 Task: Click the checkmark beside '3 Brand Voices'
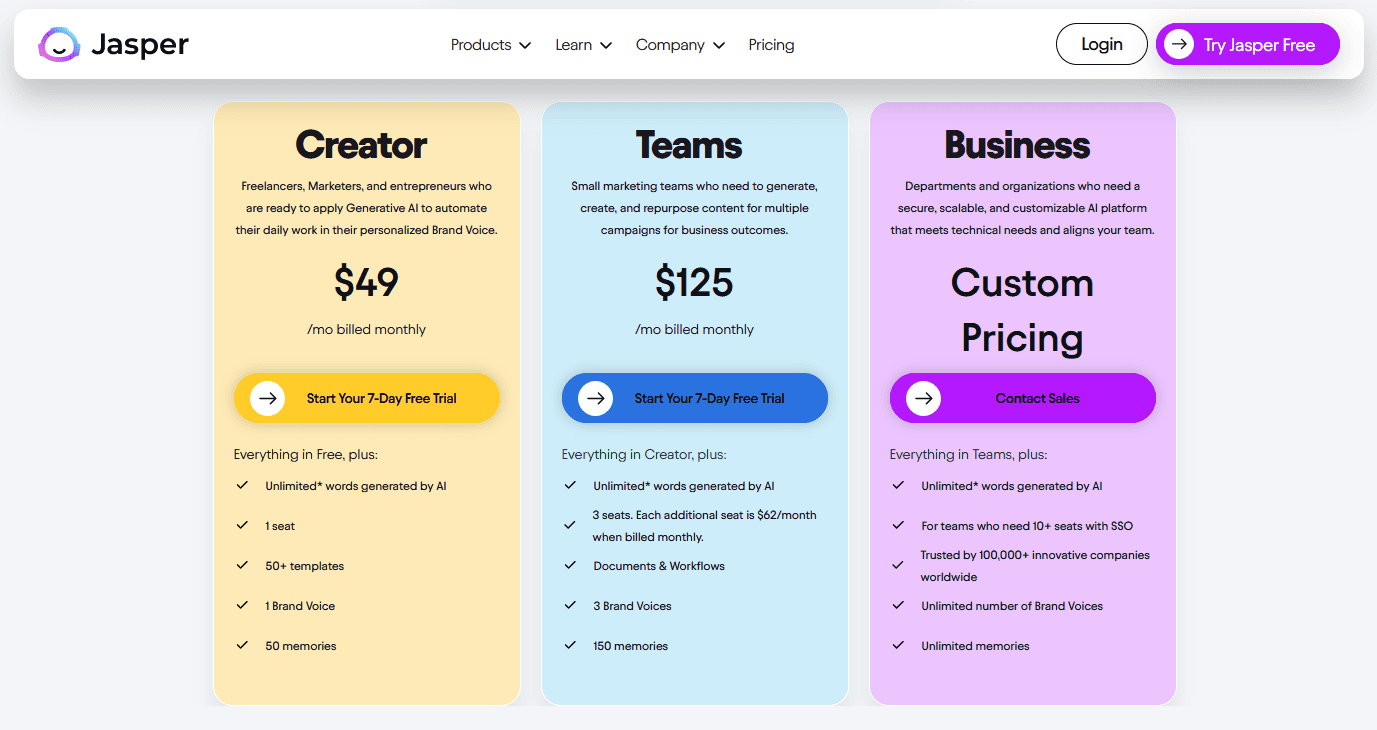click(570, 605)
